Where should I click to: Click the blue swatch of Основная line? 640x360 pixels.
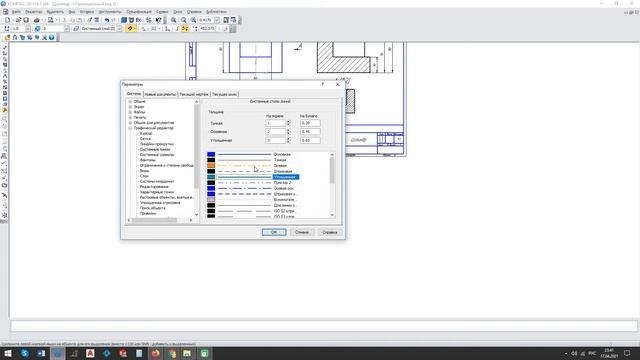tap(211, 154)
